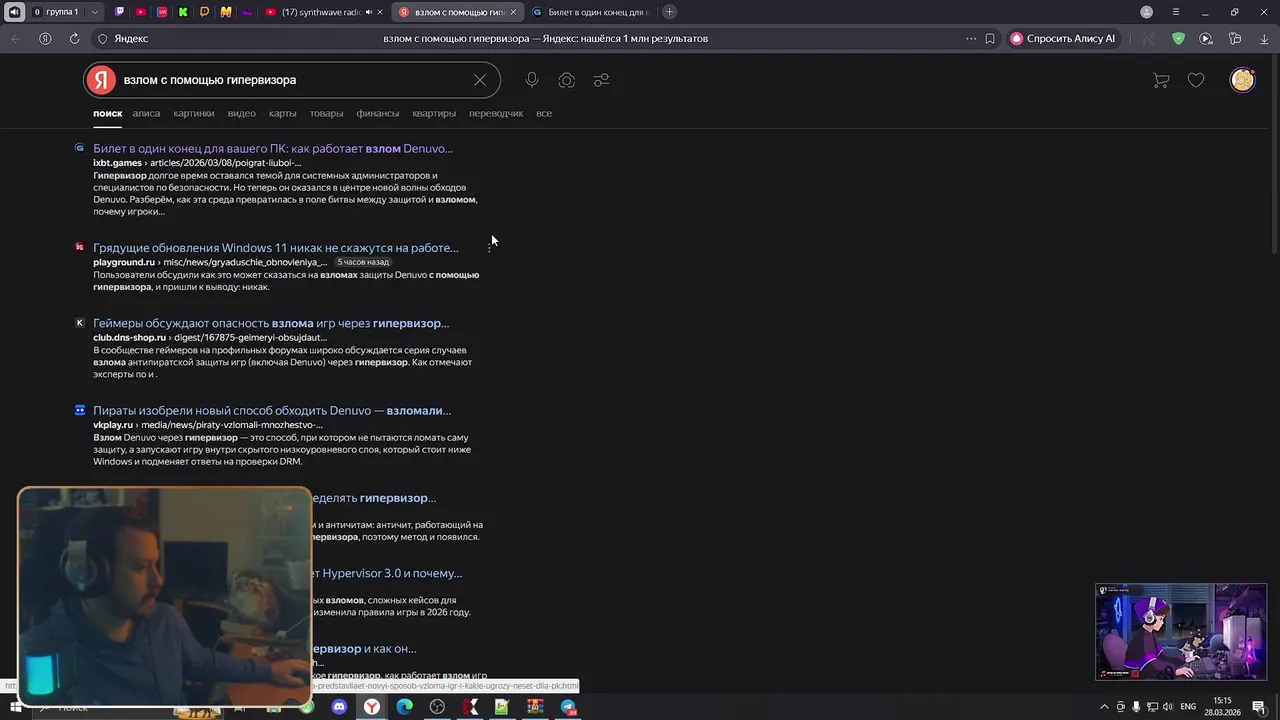Open a new tab with plus button
Image resolution: width=1280 pixels, height=720 pixels.
[669, 12]
